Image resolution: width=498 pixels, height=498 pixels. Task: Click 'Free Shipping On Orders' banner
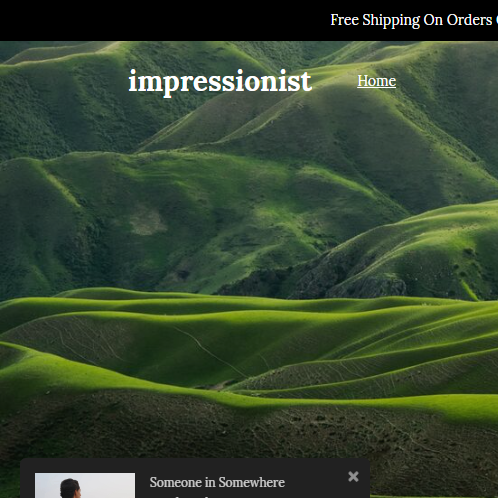(x=411, y=20)
